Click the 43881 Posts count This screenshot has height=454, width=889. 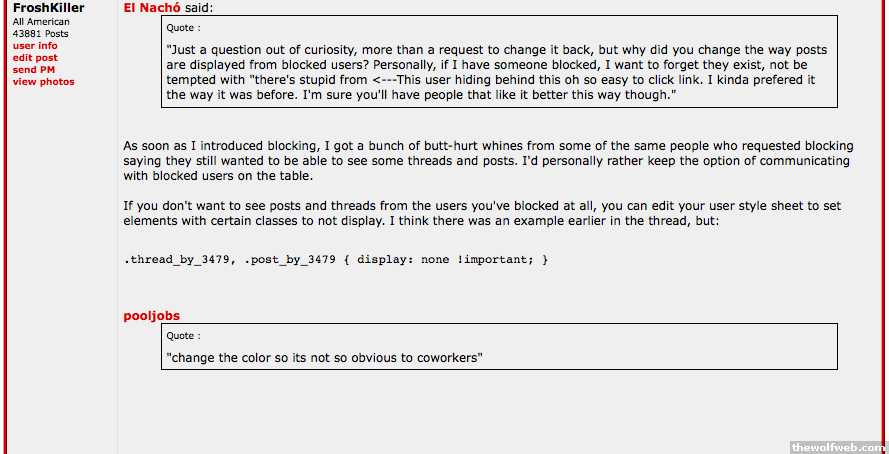click(41, 34)
